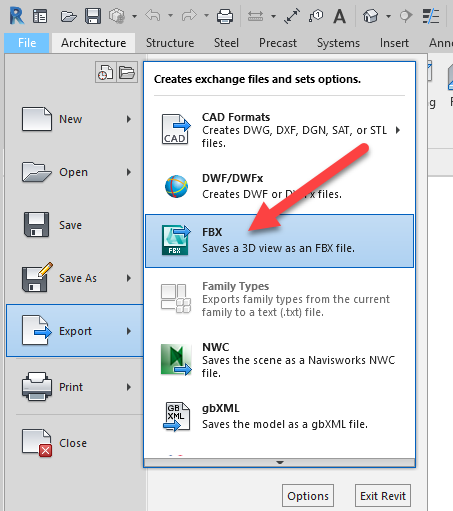Open the quick access Open folder icon

pyautogui.click(x=68, y=16)
